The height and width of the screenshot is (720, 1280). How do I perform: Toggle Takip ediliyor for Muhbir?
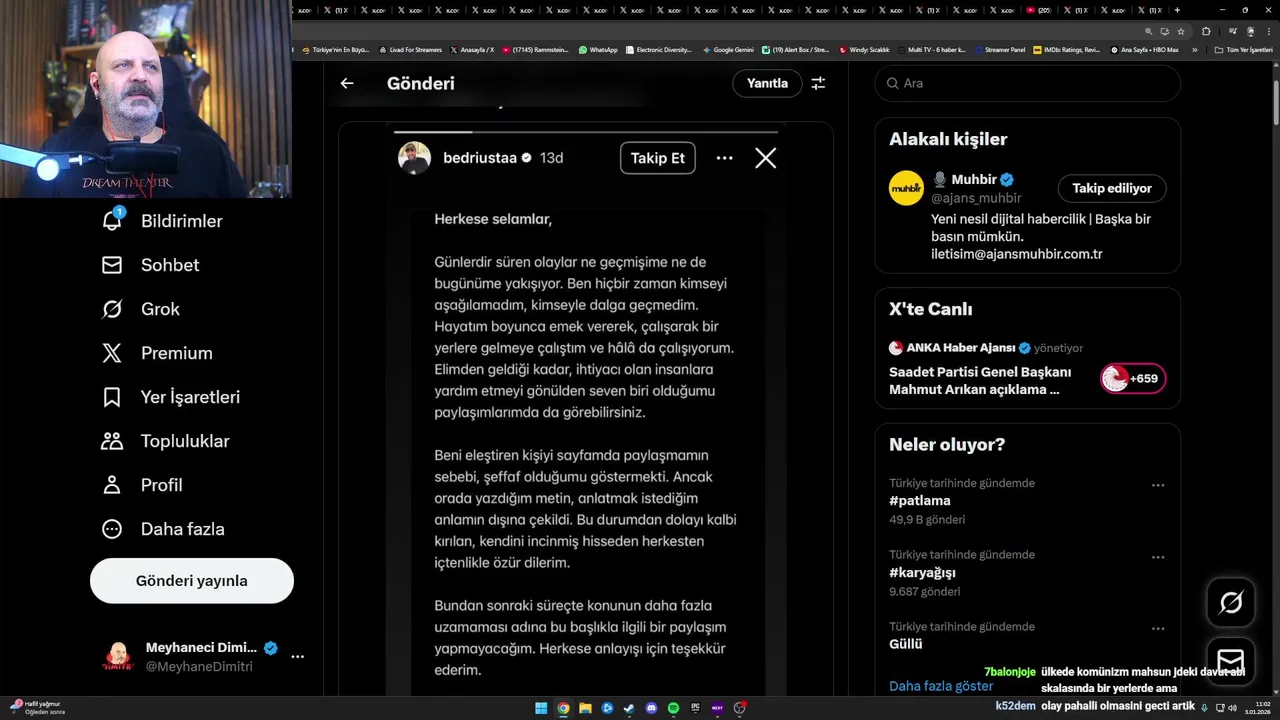pyautogui.click(x=1112, y=188)
